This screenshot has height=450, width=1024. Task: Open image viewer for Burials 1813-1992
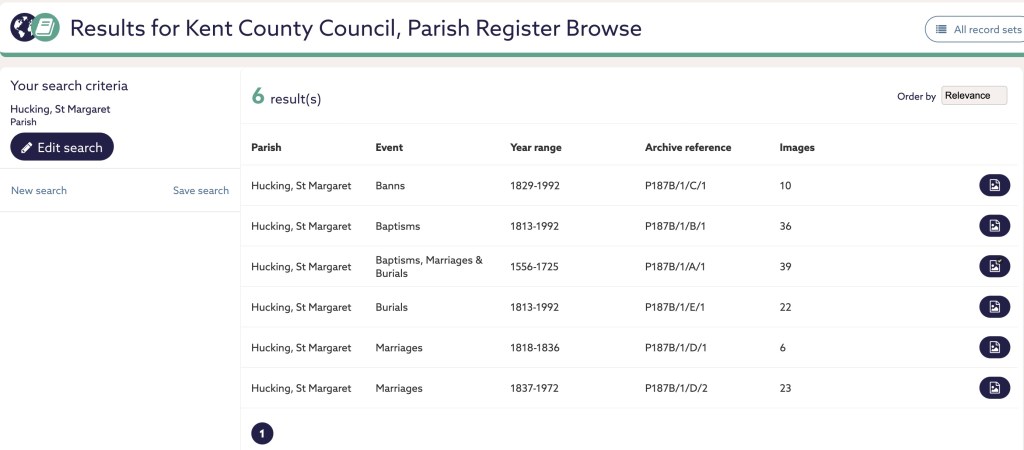coord(994,307)
